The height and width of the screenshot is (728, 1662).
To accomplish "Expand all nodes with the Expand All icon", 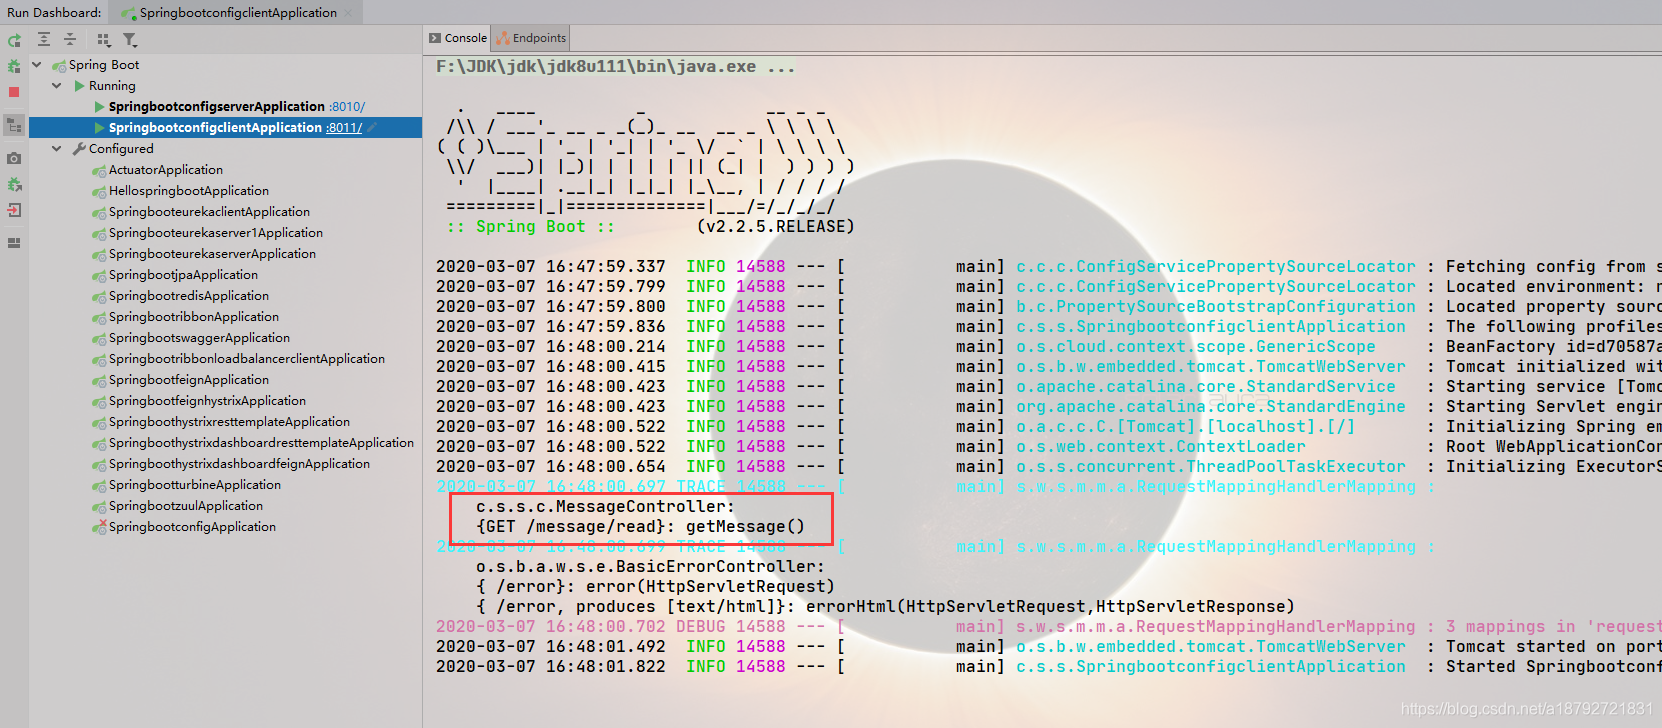I will coord(44,39).
